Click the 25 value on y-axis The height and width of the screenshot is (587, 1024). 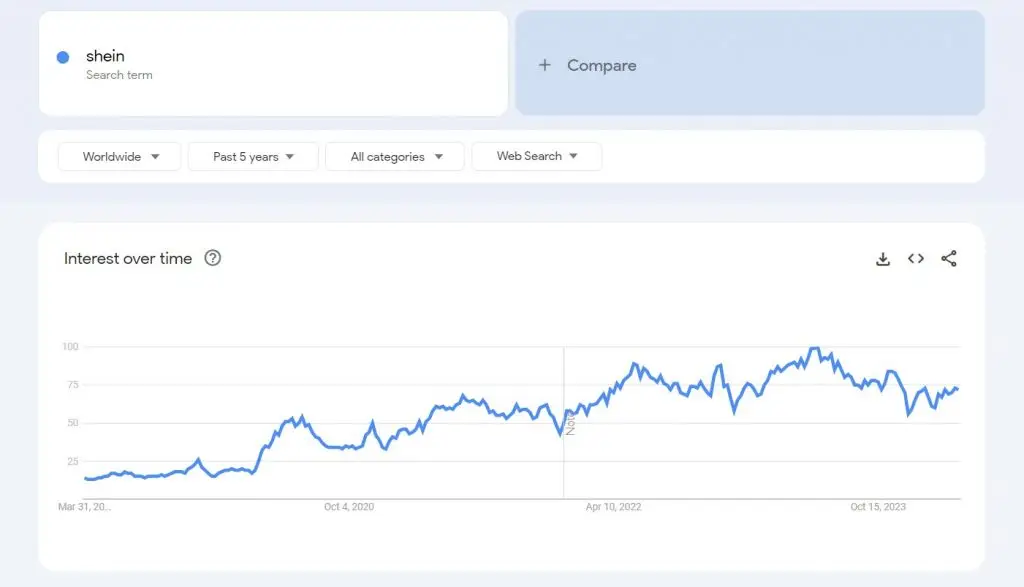72,462
